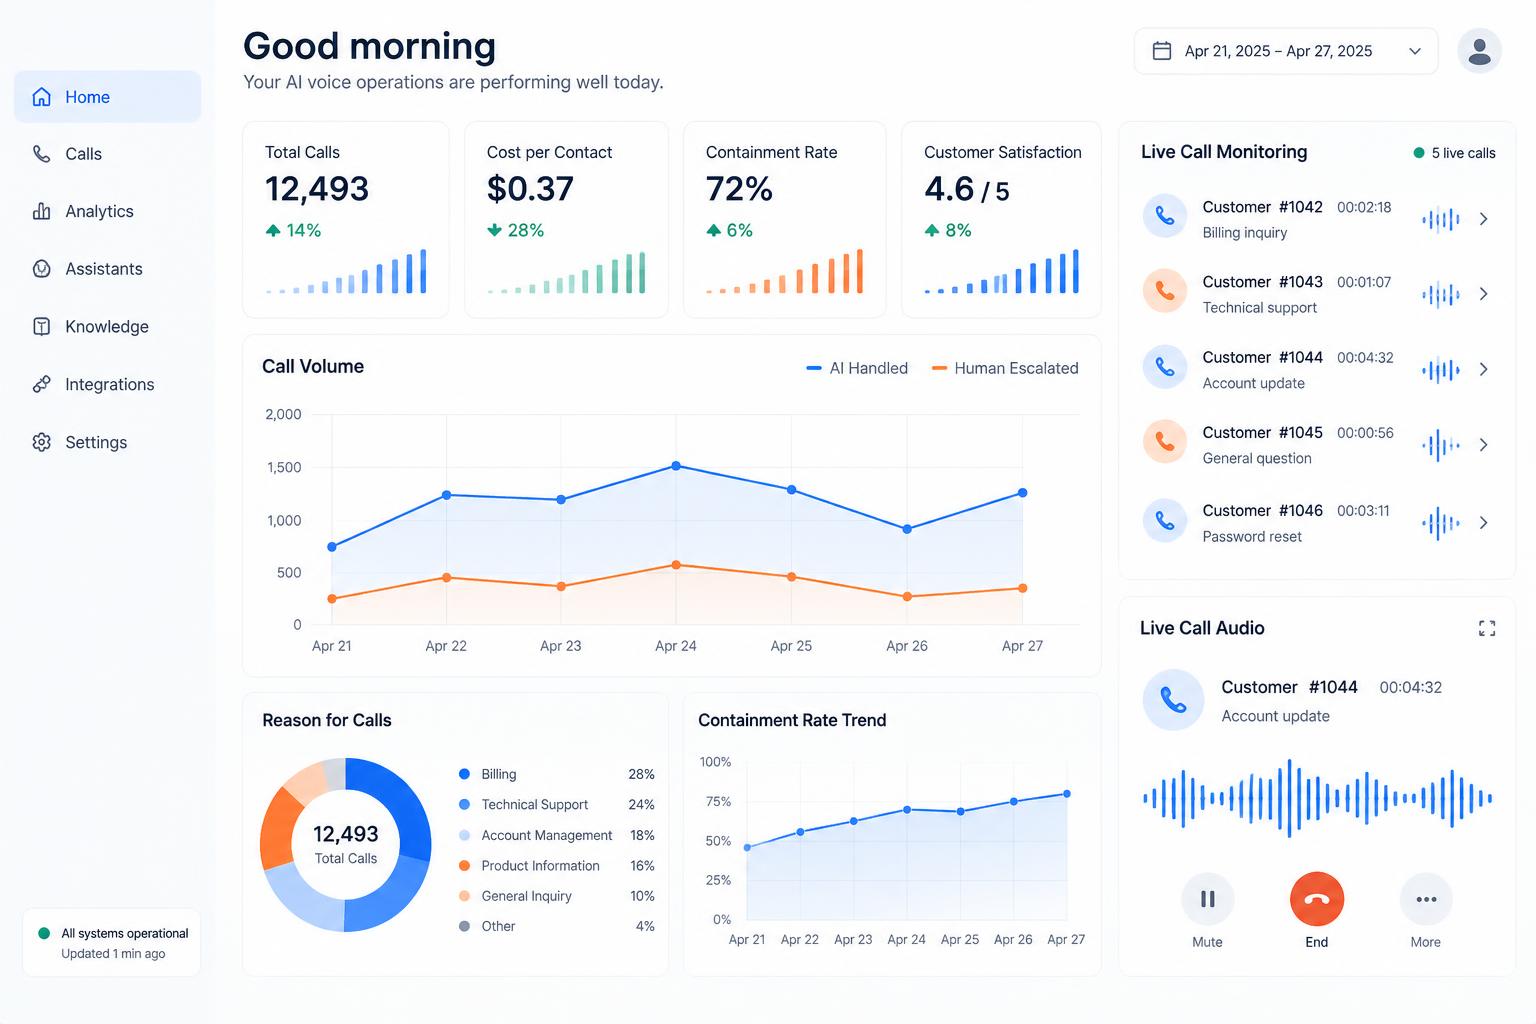Click Apr 24 AI Handled data point
Image resolution: width=1536 pixels, height=1024 pixels.
[x=676, y=466]
